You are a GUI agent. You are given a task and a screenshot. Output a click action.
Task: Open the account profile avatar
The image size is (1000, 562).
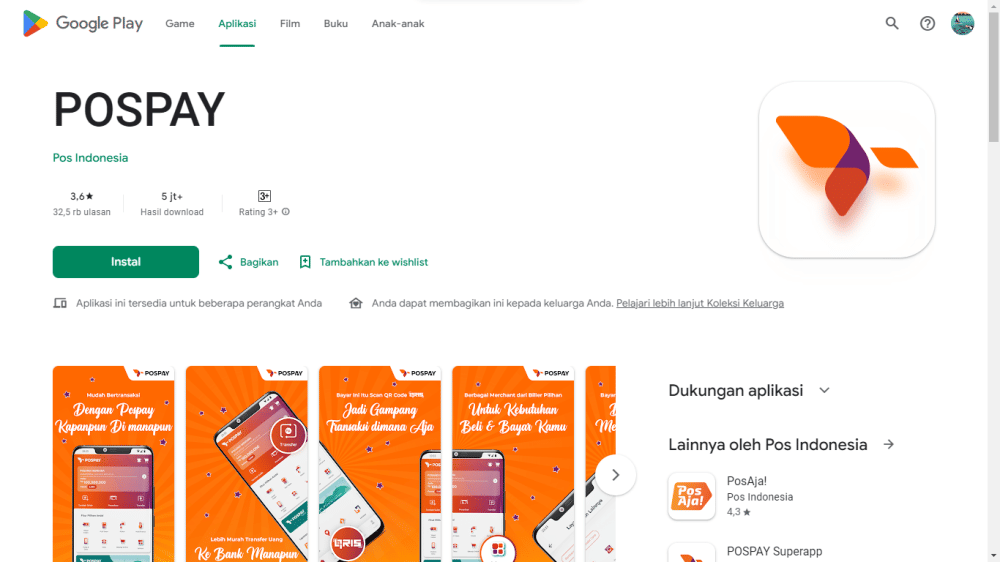coord(962,24)
